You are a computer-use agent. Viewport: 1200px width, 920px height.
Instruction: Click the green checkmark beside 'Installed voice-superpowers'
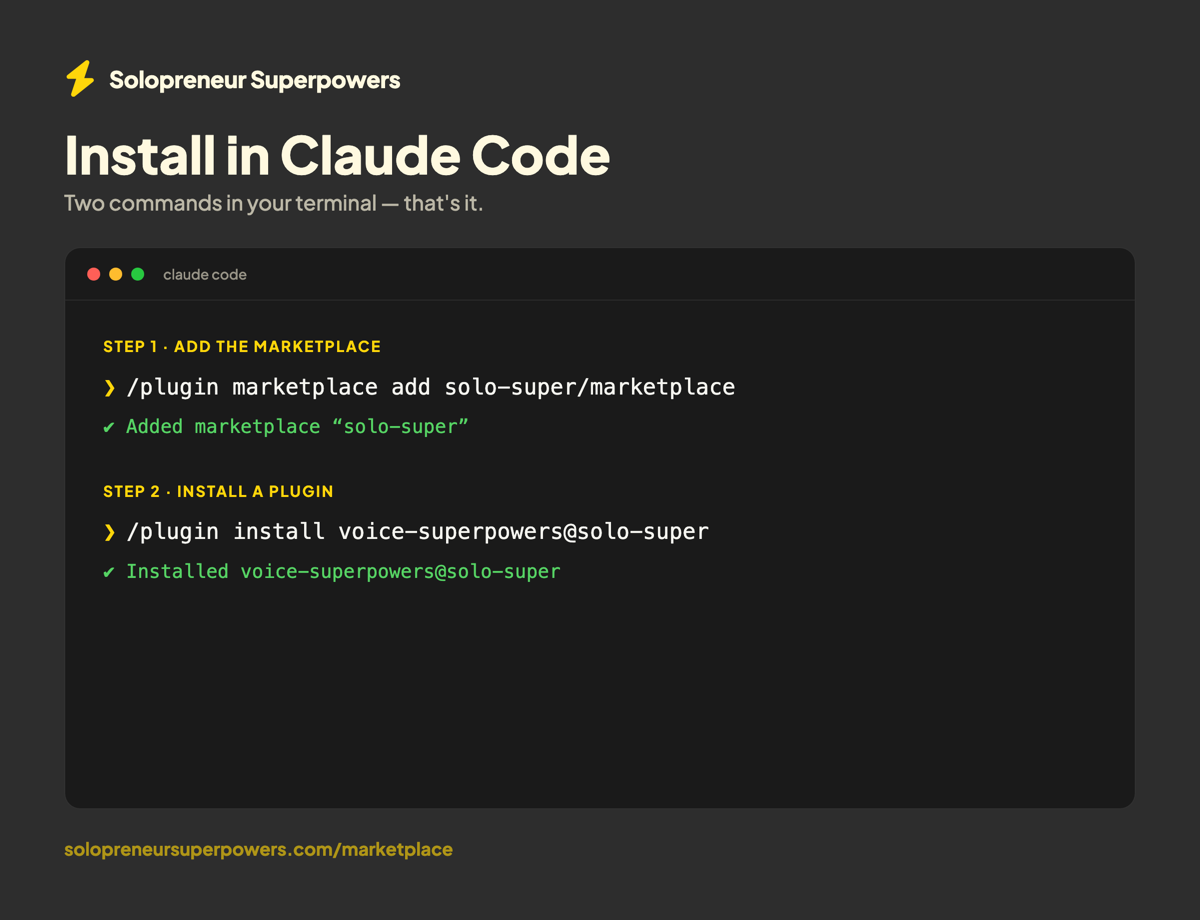tap(109, 573)
